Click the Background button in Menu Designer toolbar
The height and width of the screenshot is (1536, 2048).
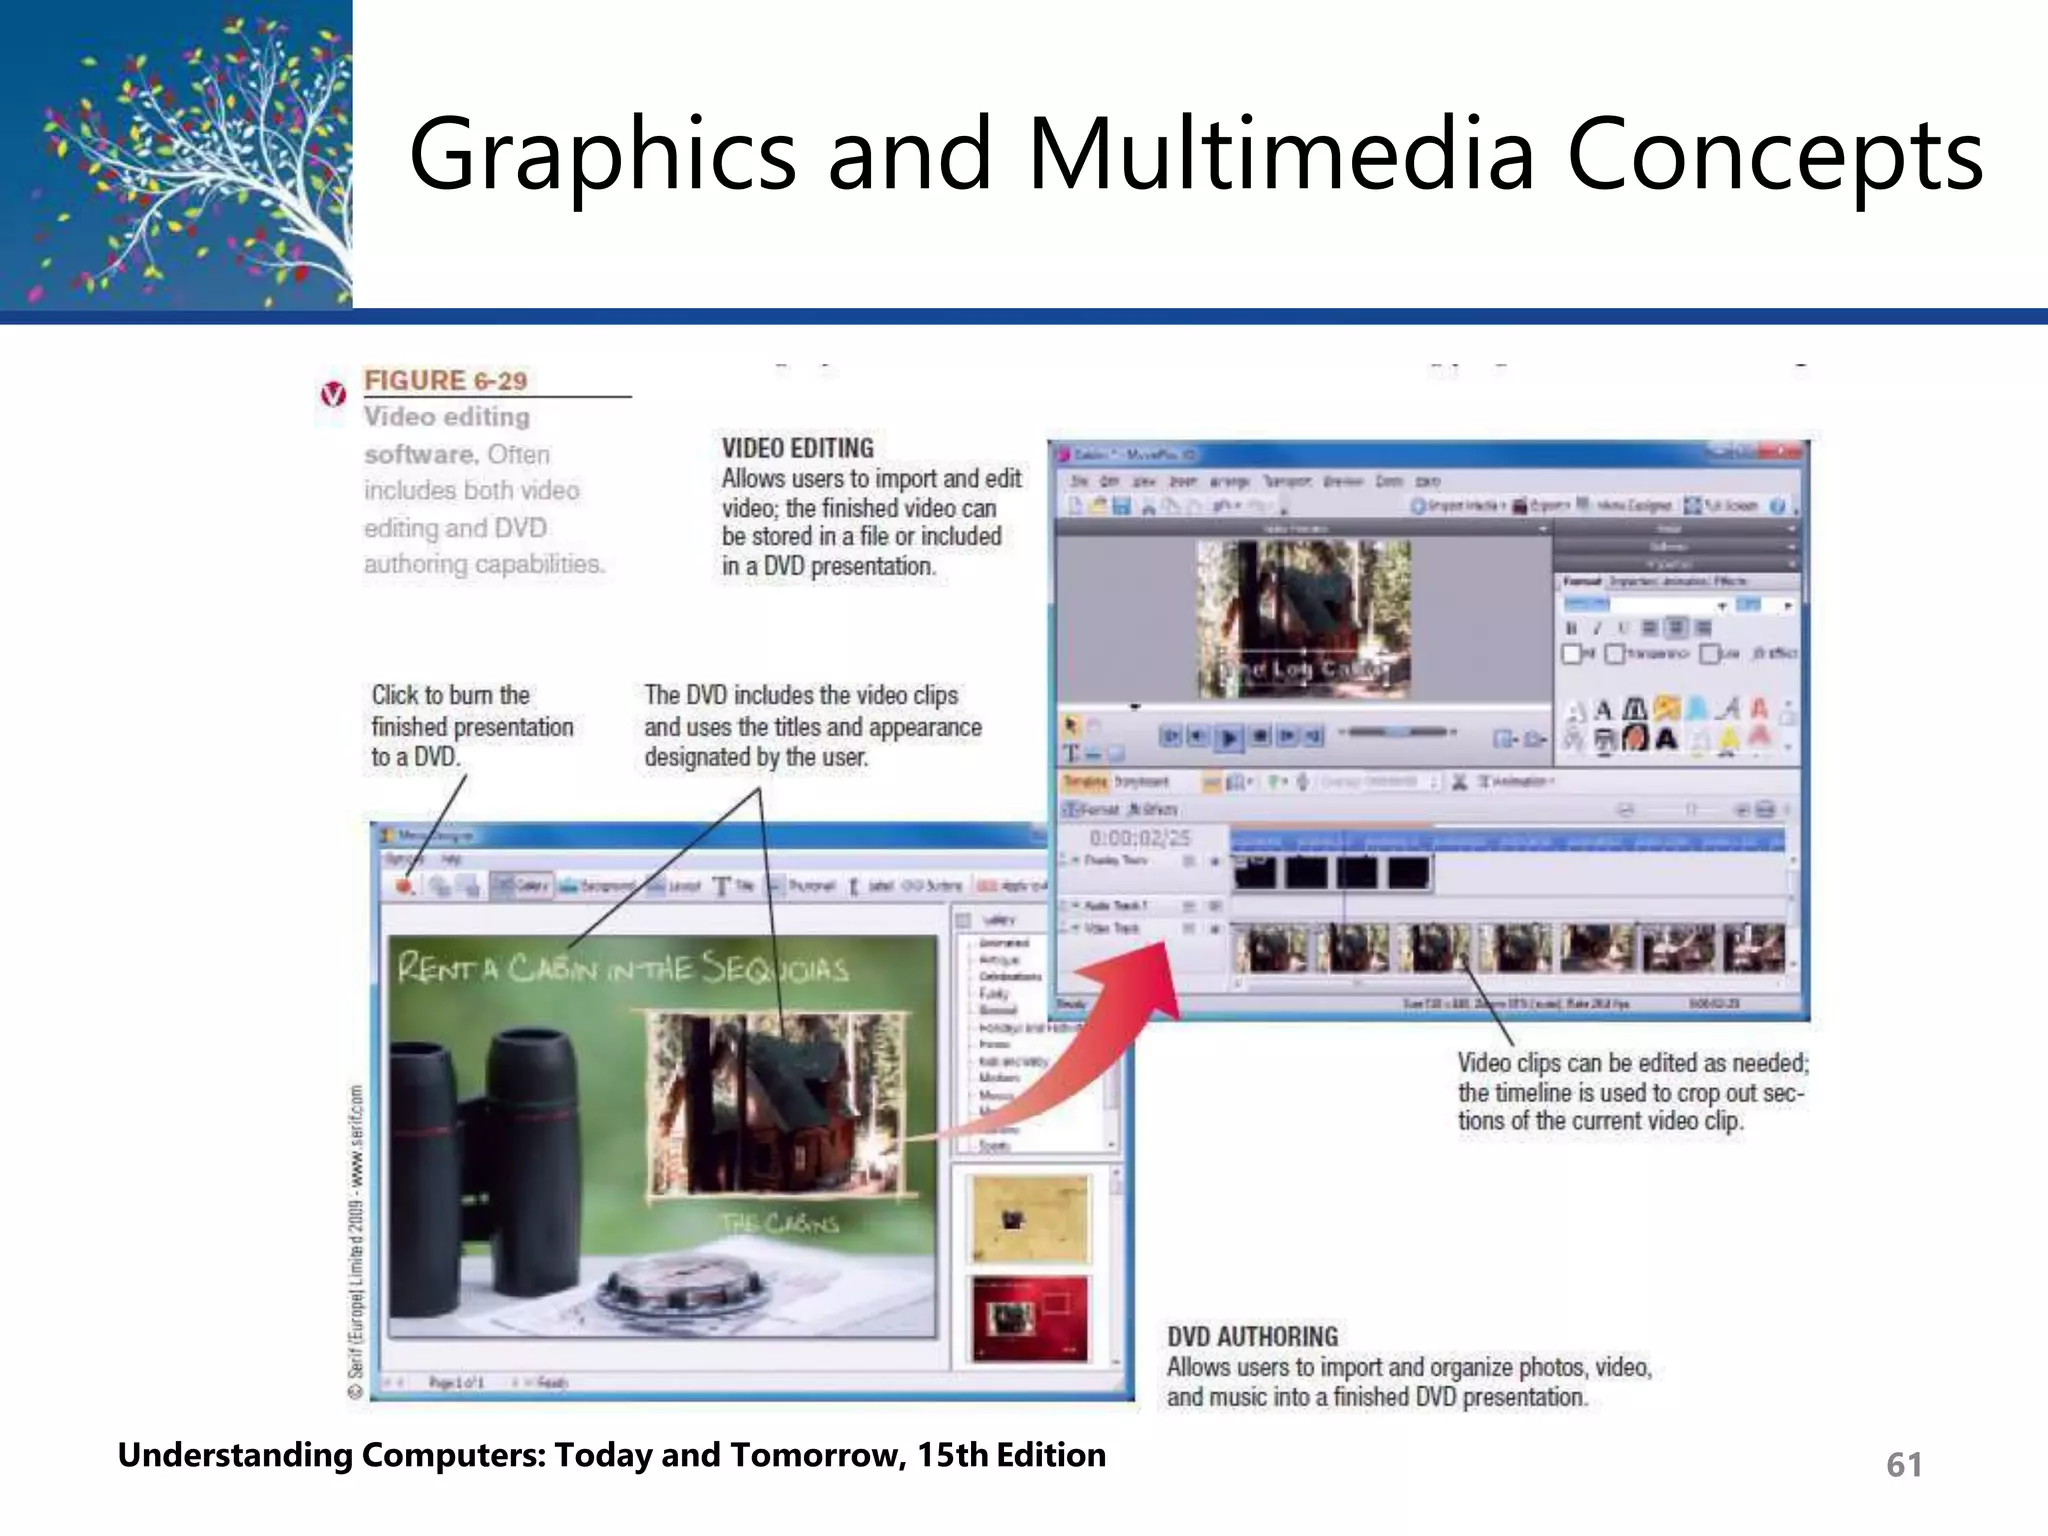point(598,886)
